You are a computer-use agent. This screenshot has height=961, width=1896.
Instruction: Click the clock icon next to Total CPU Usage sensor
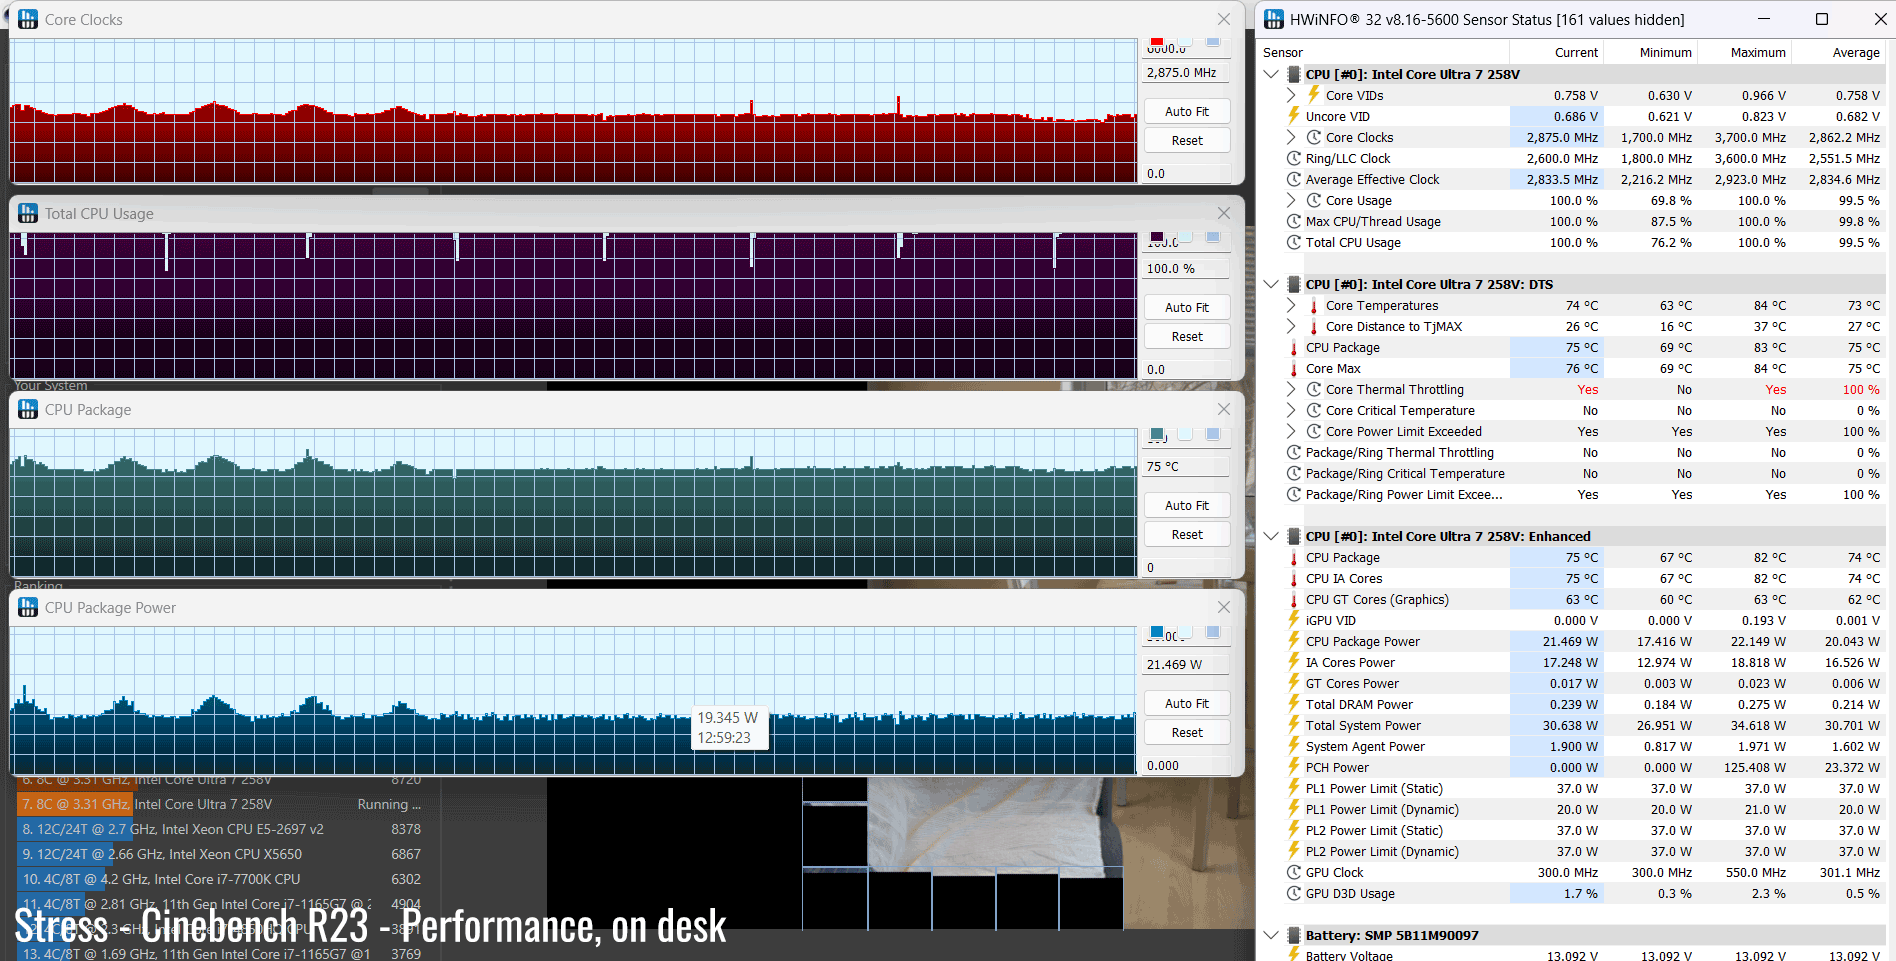tap(1294, 242)
